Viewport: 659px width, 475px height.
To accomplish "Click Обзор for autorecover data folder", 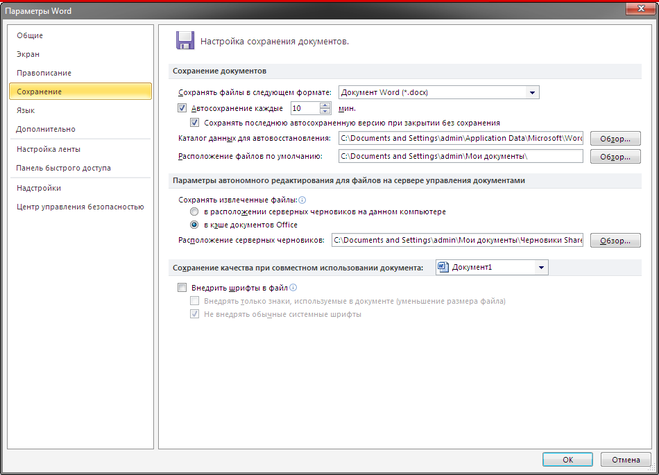I will tap(615, 139).
